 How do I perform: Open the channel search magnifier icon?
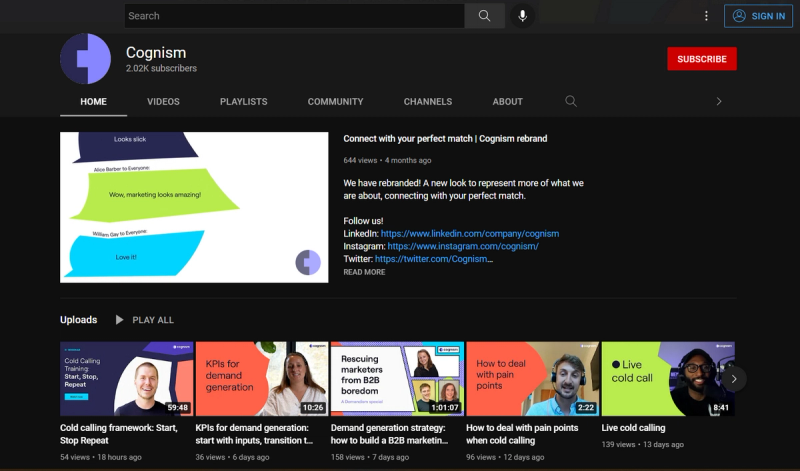(x=571, y=101)
